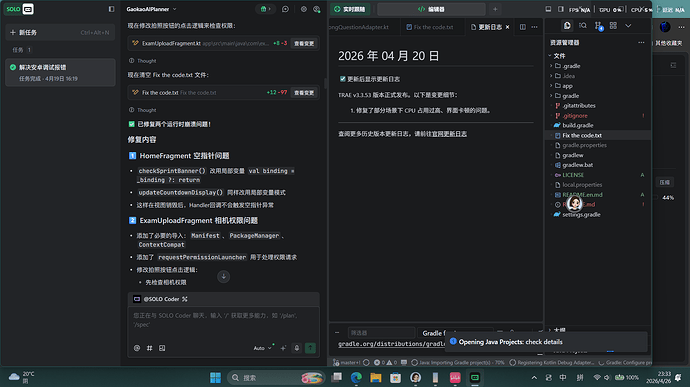Click the master branch status bar item

(x=347, y=363)
